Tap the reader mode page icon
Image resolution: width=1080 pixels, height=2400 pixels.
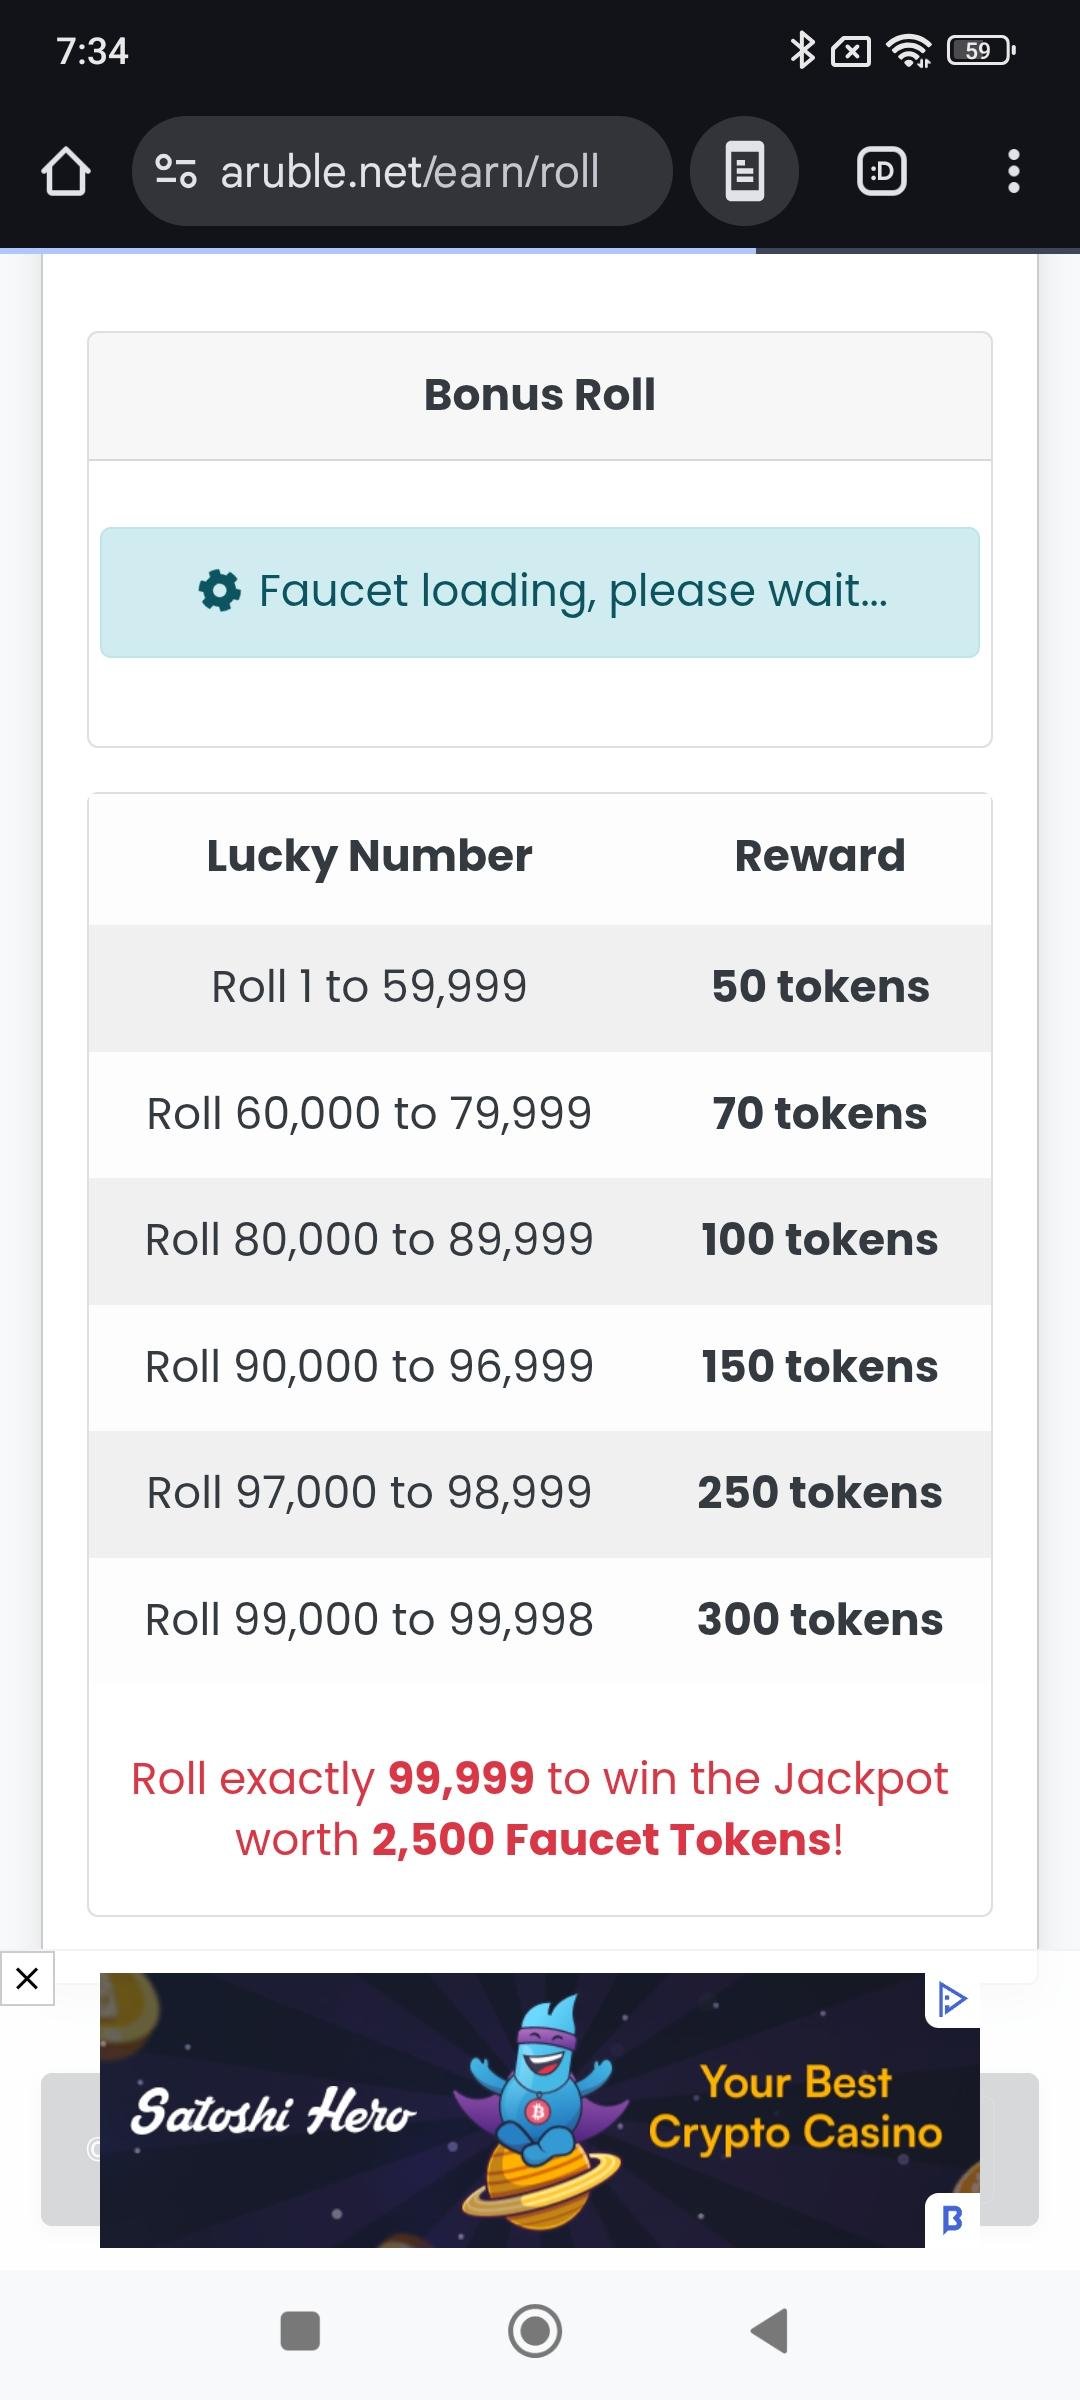[x=744, y=171]
